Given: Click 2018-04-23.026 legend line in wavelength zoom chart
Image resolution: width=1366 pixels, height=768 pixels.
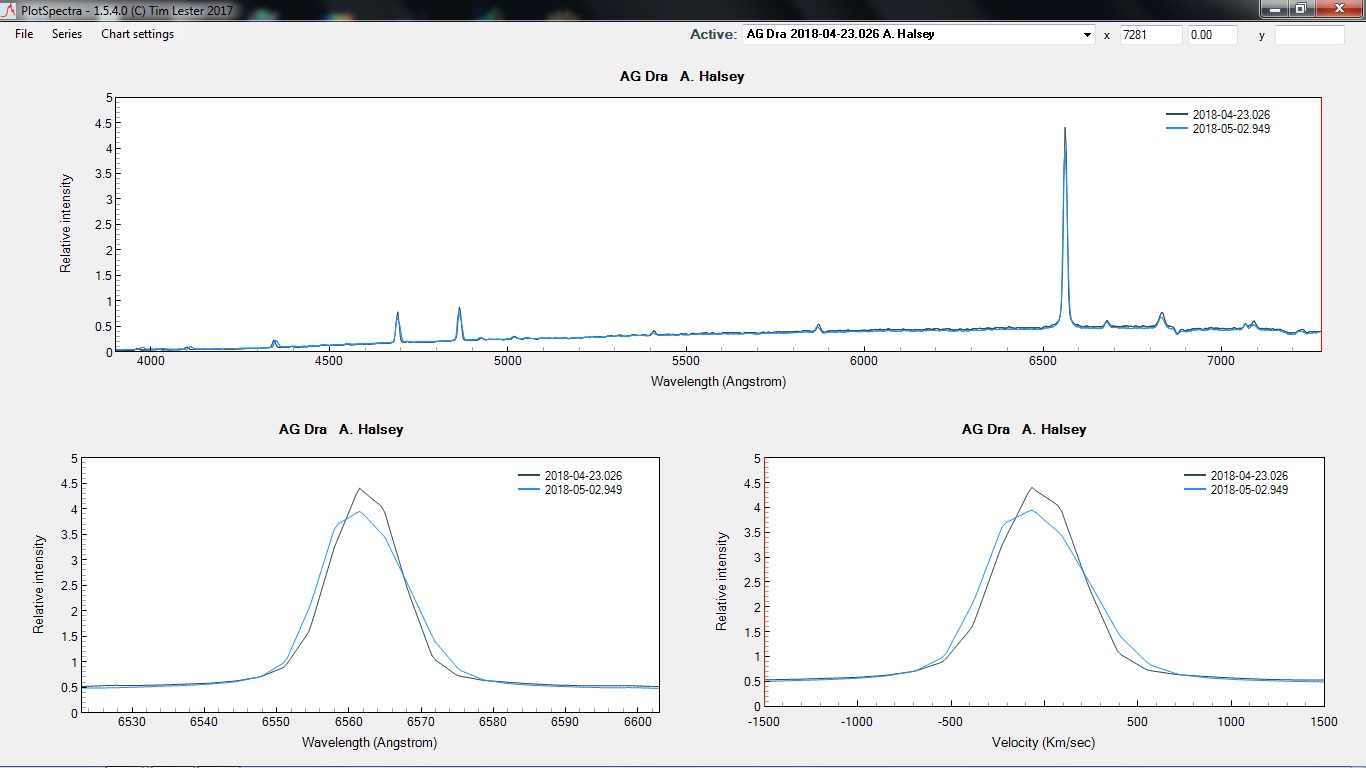Looking at the screenshot, I should click(529, 476).
